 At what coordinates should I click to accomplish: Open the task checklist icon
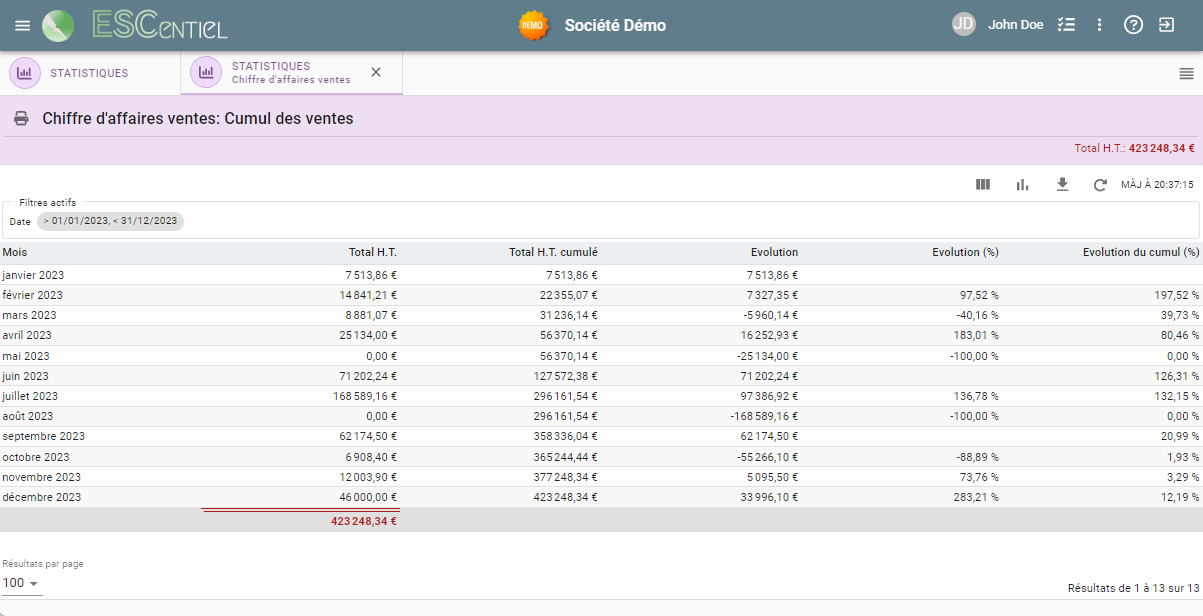[1066, 25]
